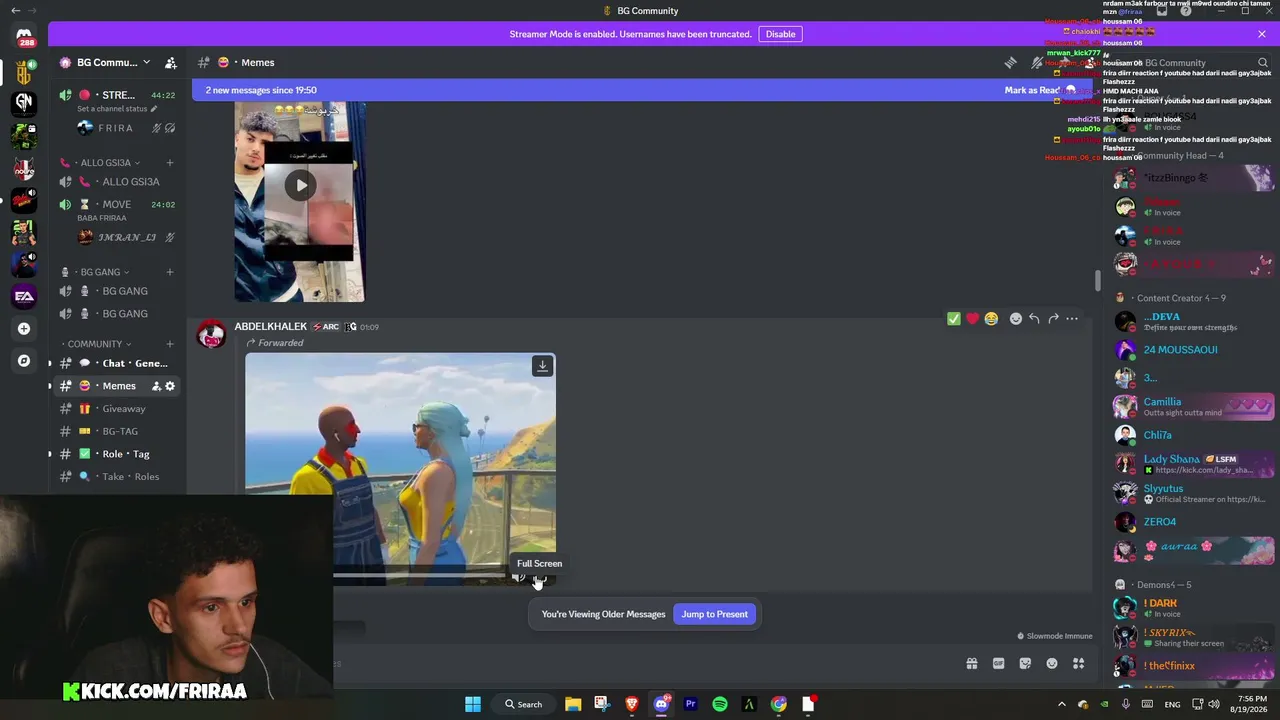
Task: React with laughing tears emoji
Action: pyautogui.click(x=991, y=319)
